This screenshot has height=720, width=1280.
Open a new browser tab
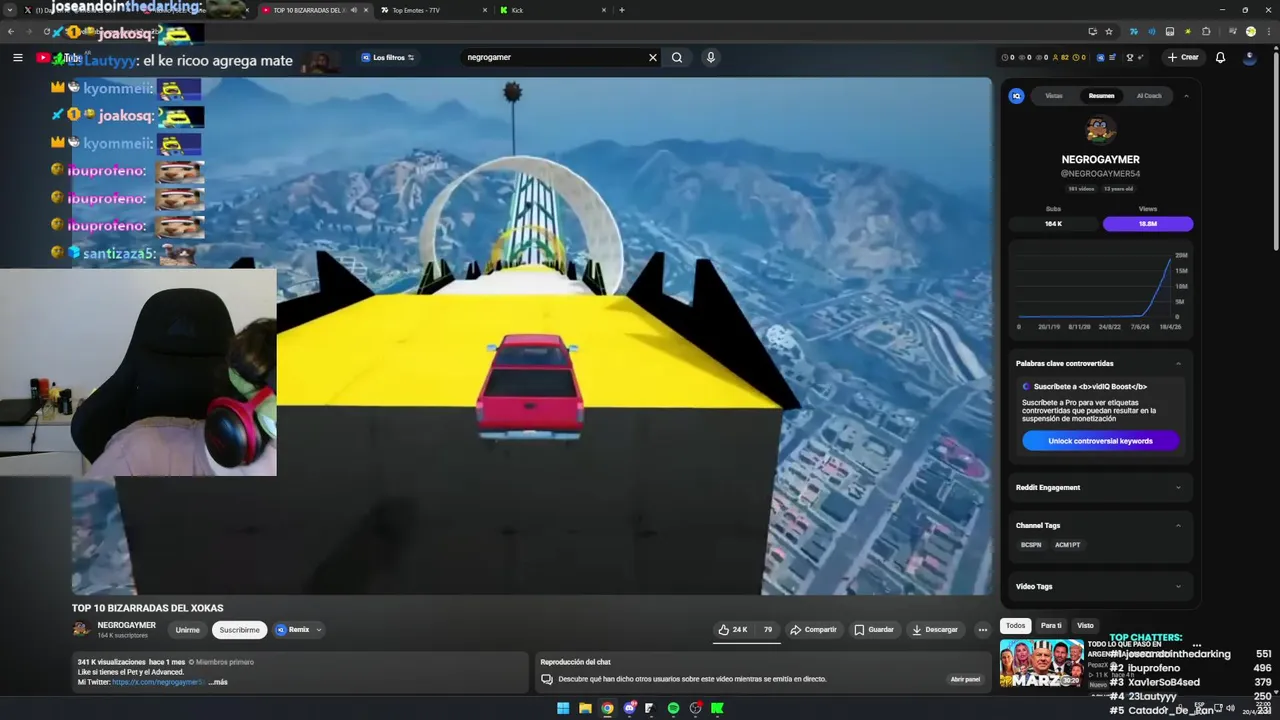(622, 10)
